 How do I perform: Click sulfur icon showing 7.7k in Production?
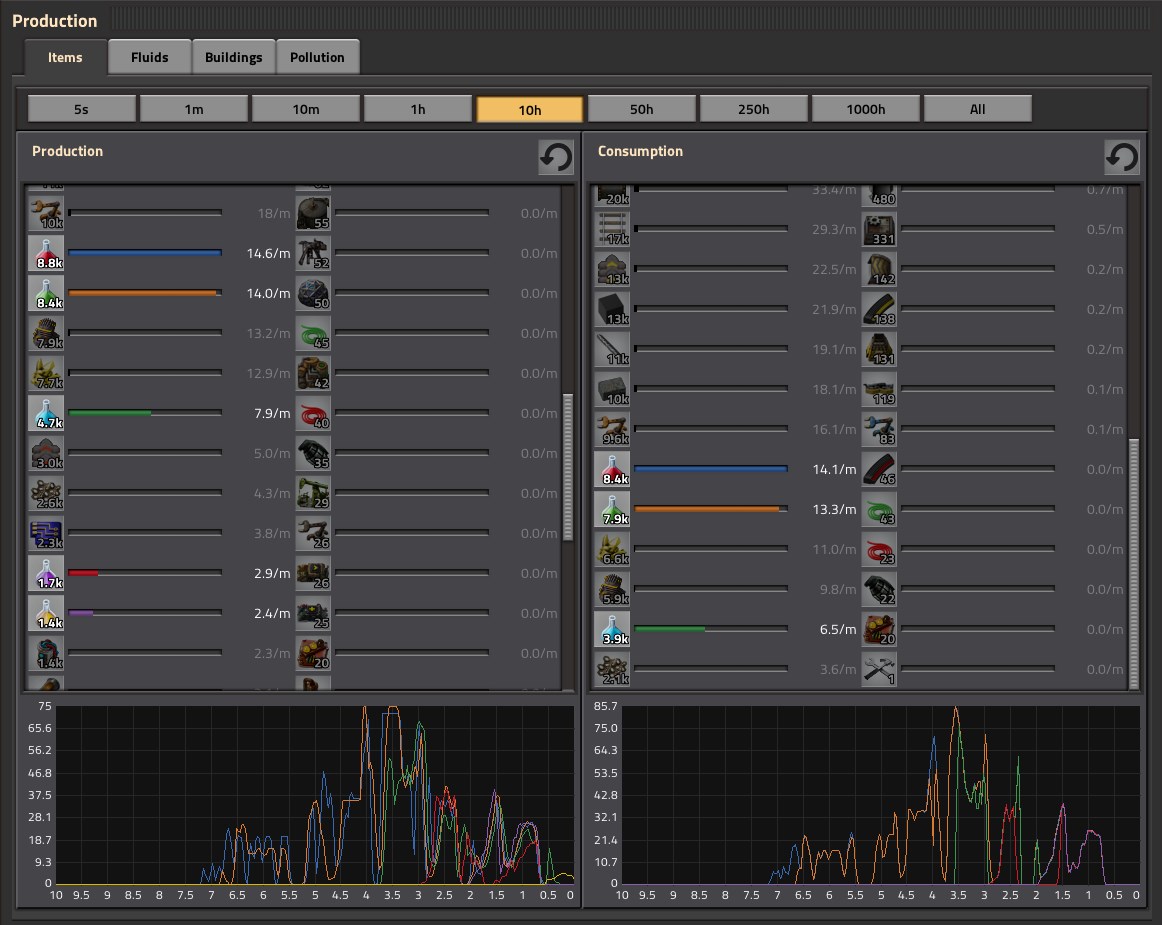tap(46, 374)
